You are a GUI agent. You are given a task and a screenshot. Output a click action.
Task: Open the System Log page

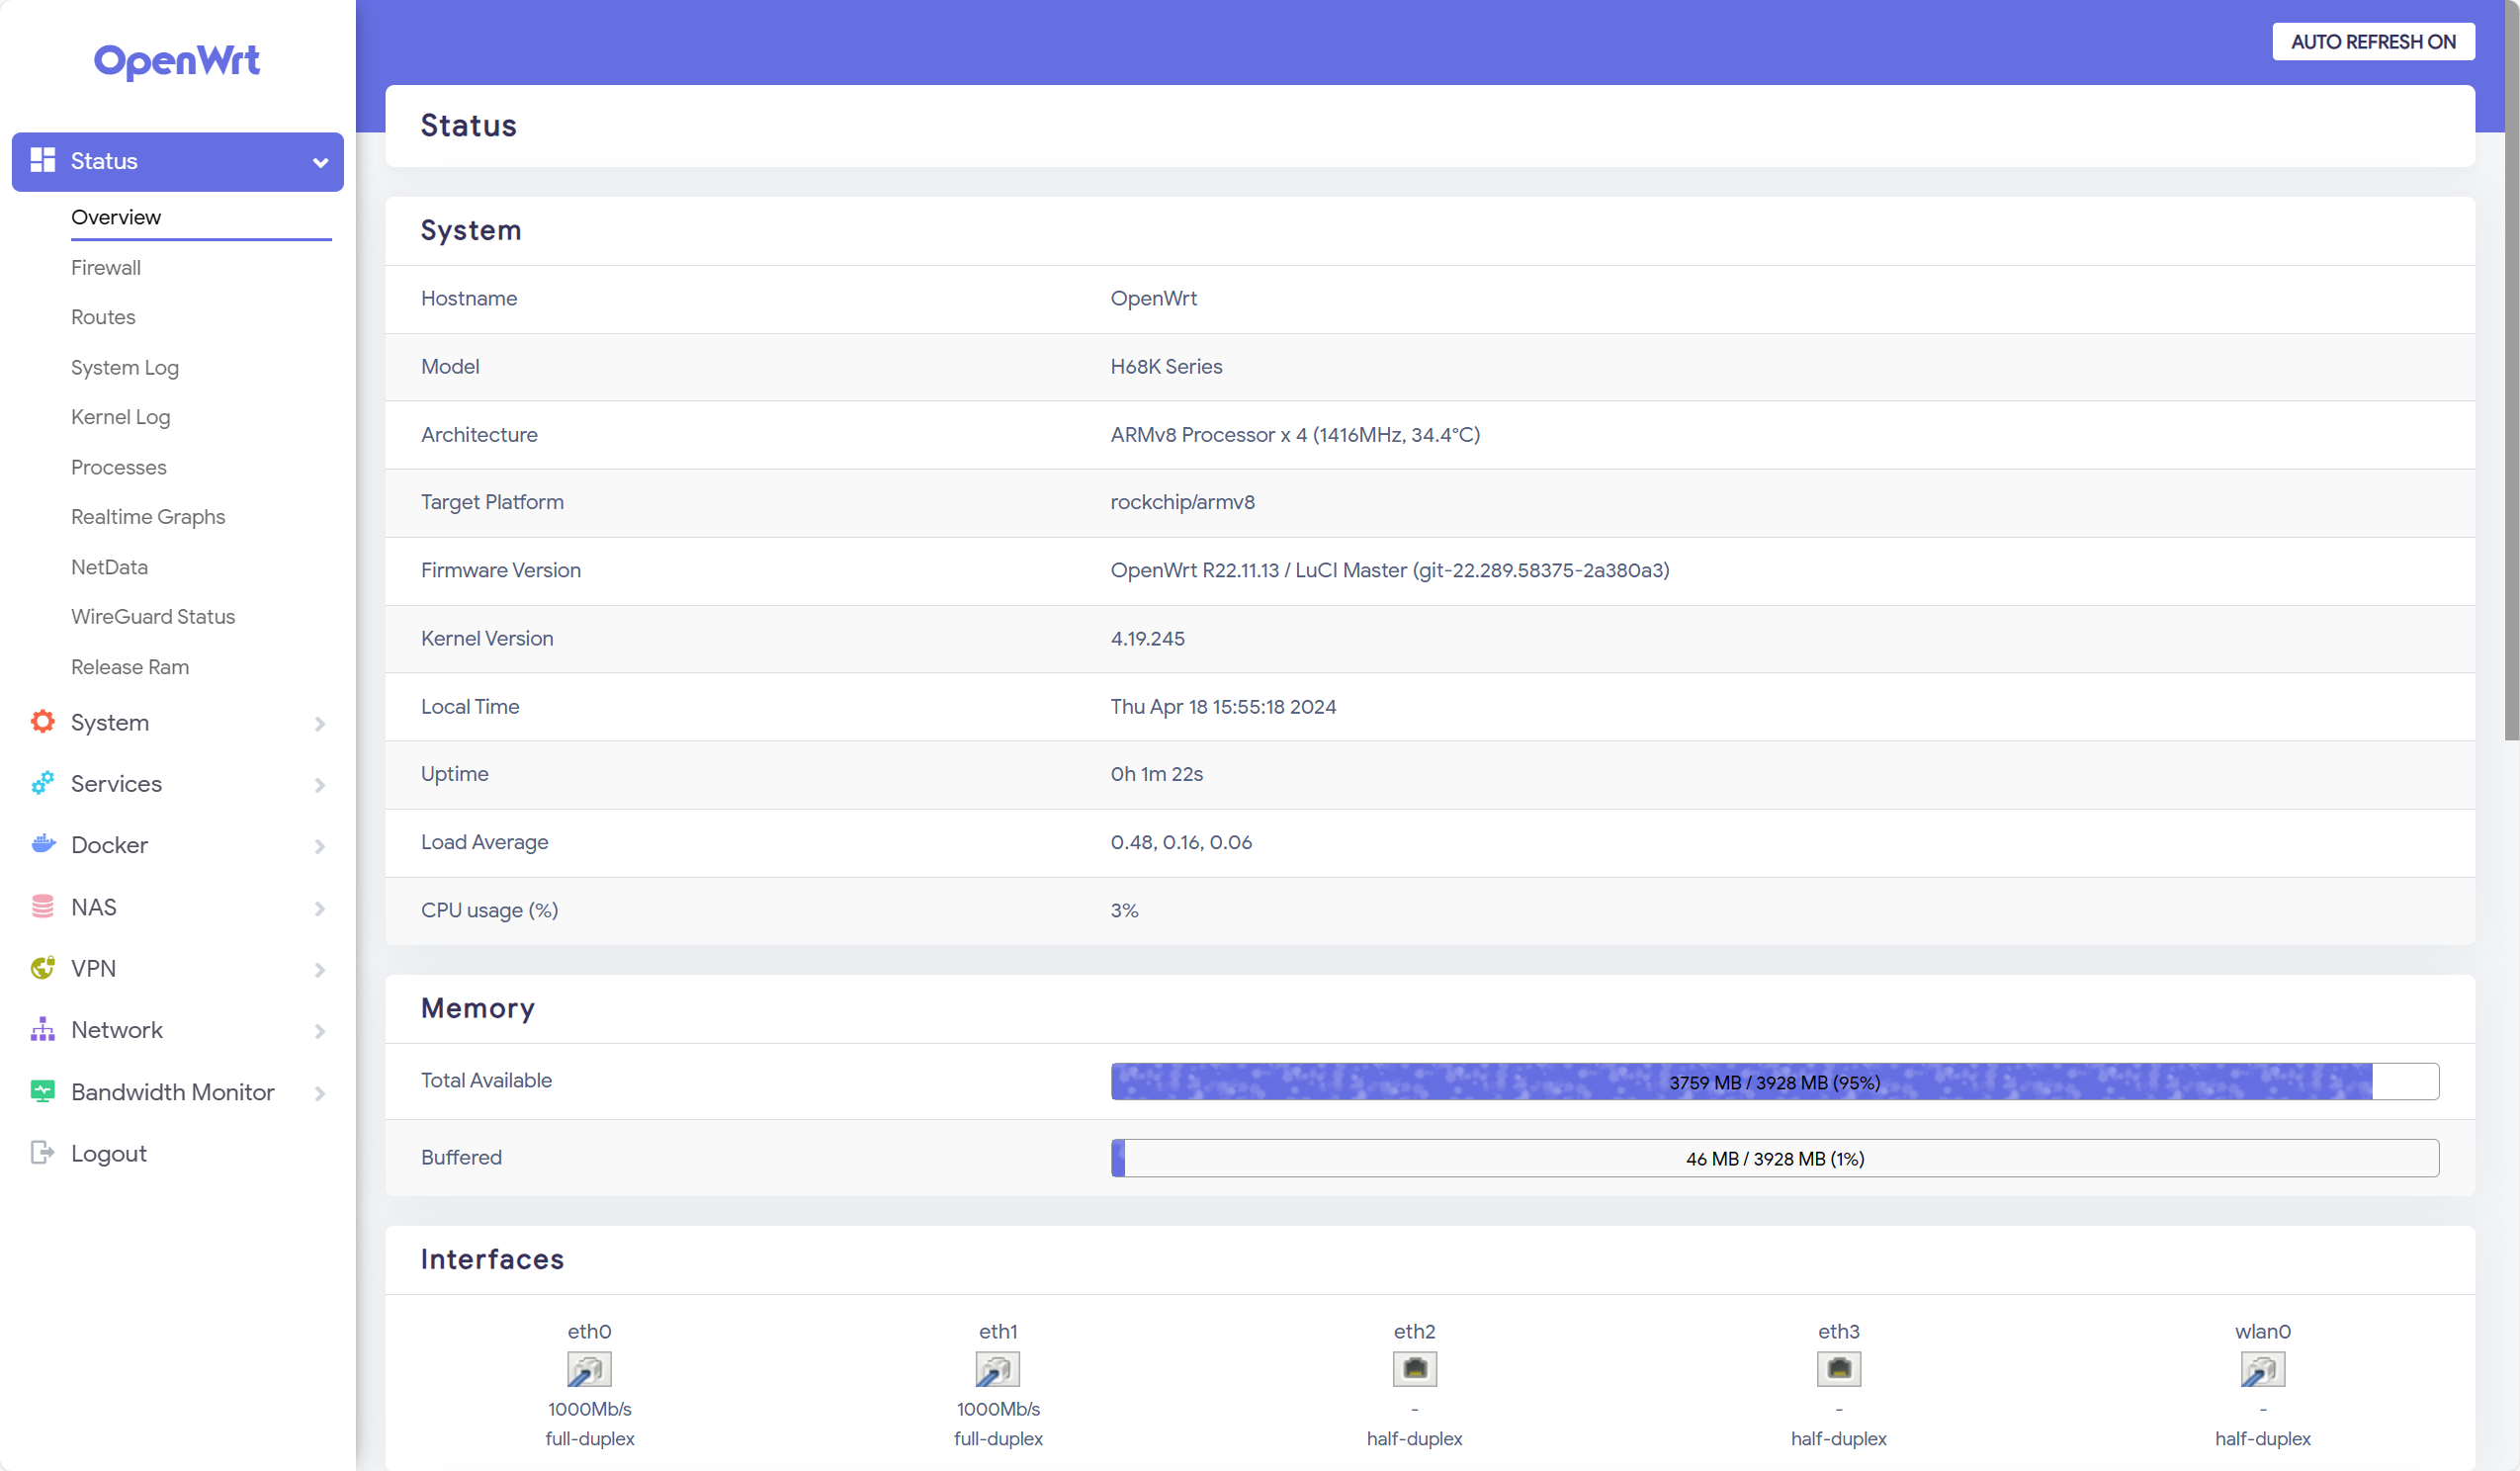click(x=125, y=367)
